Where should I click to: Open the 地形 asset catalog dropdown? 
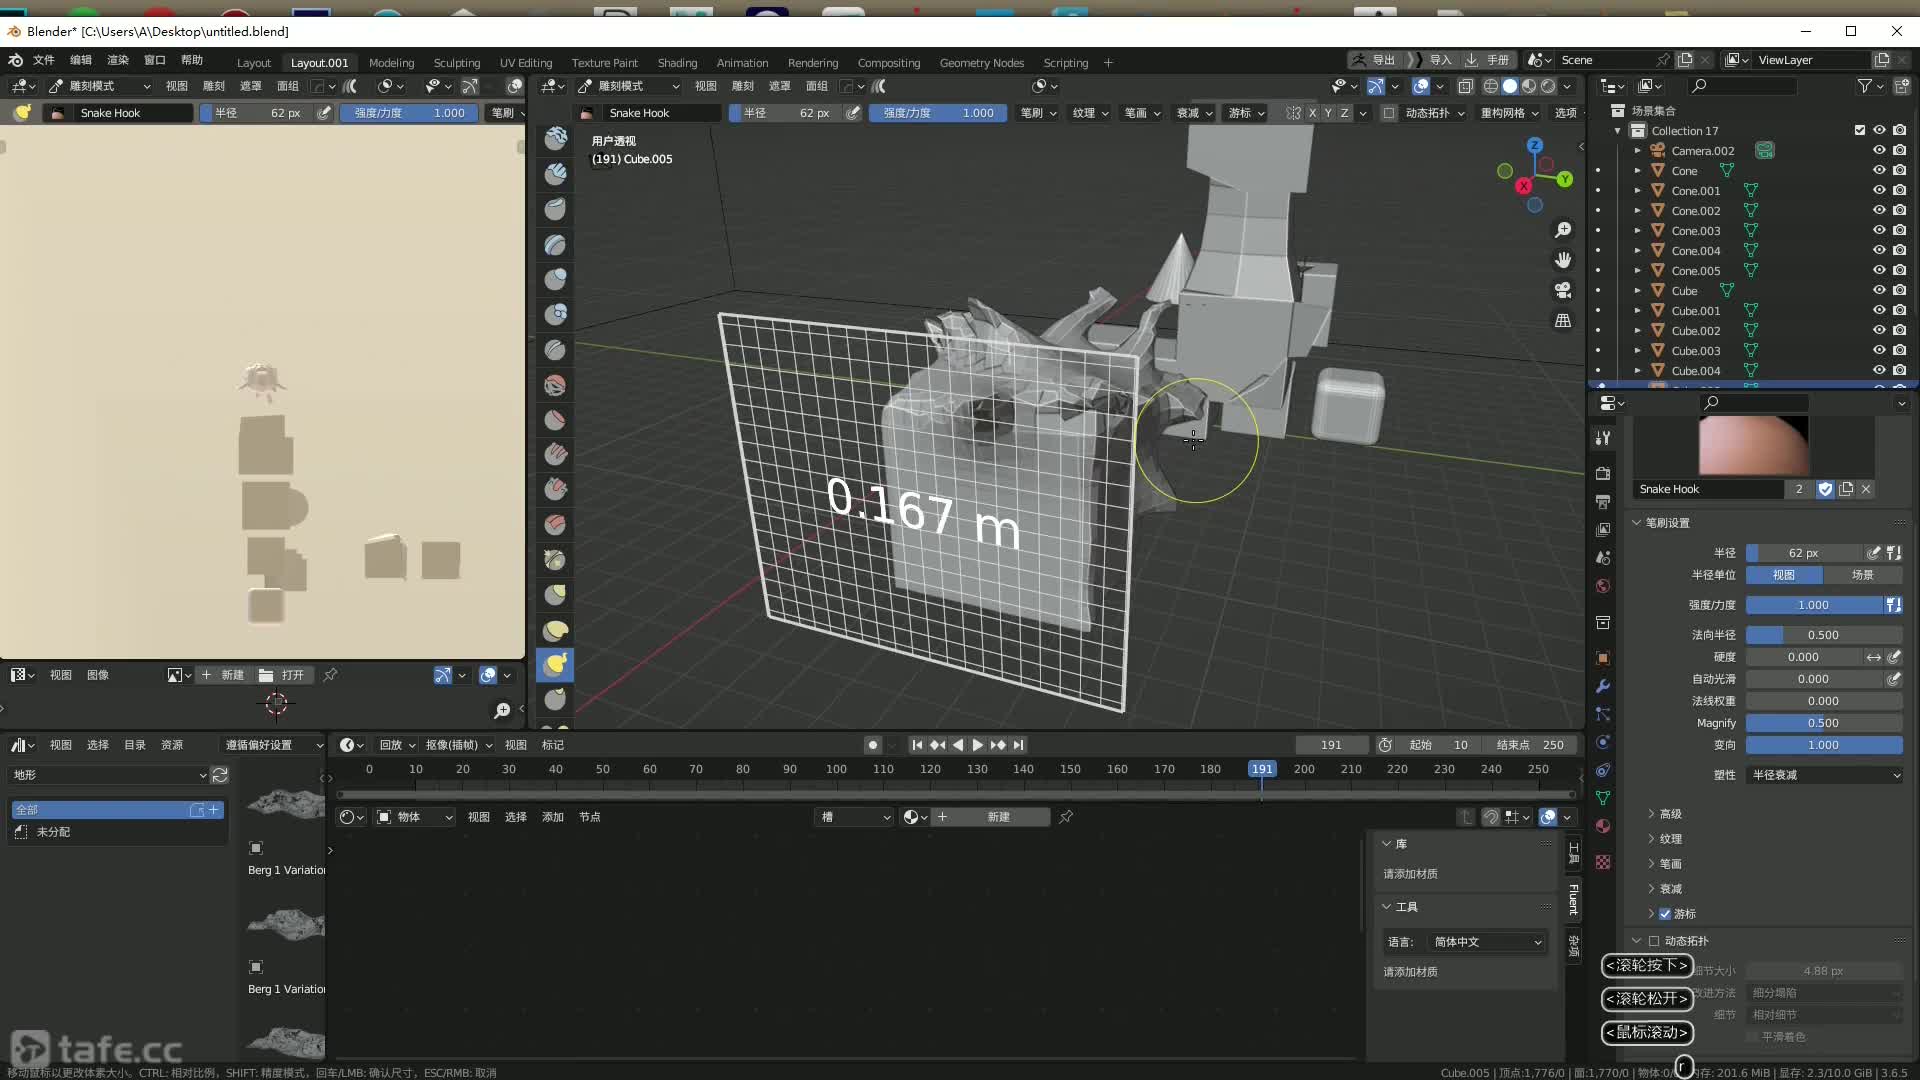tap(109, 775)
